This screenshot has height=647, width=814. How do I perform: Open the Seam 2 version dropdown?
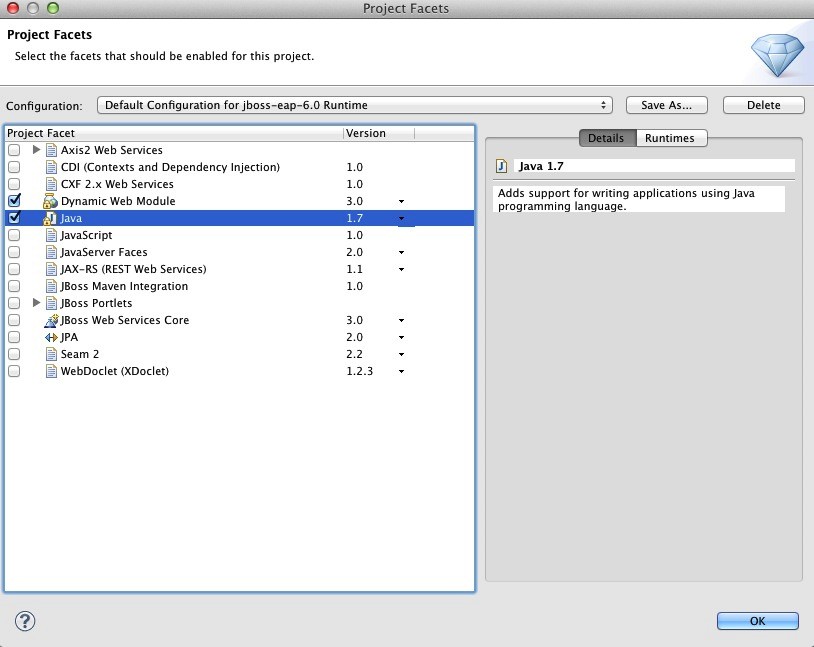[401, 355]
